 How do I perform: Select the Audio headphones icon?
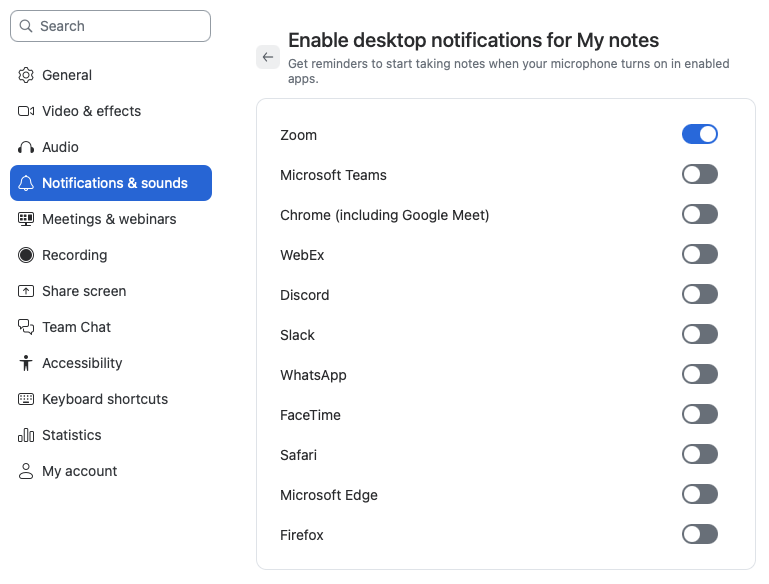click(26, 147)
